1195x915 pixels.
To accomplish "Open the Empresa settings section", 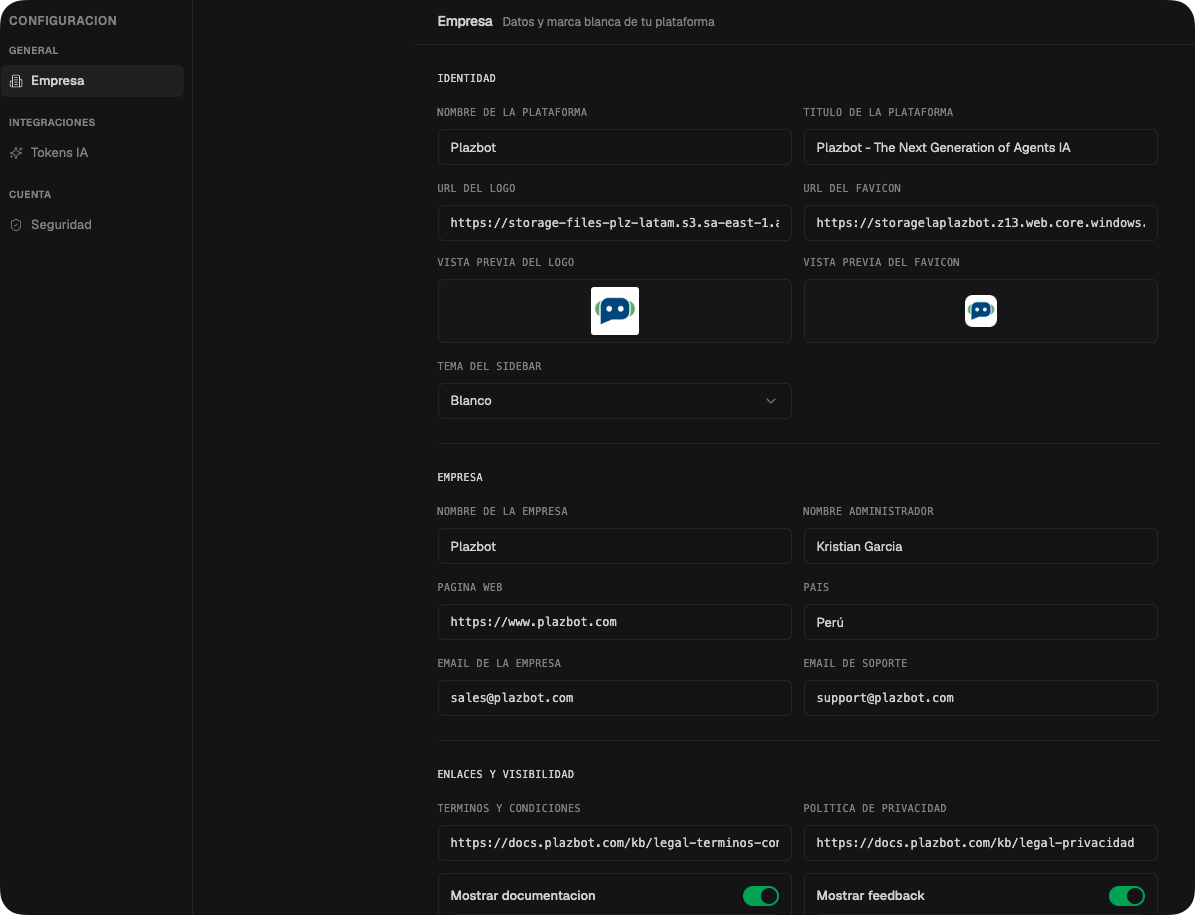I will [92, 81].
